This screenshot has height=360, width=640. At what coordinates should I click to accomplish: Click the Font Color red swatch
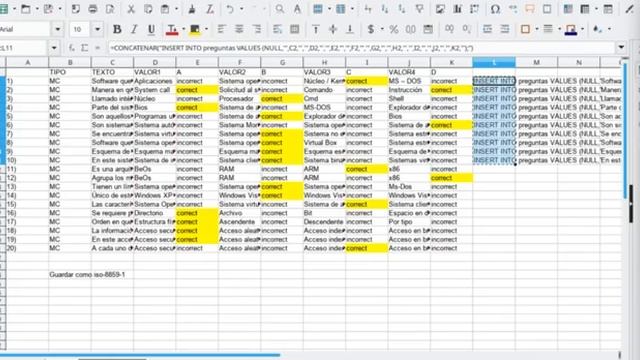click(x=172, y=29)
